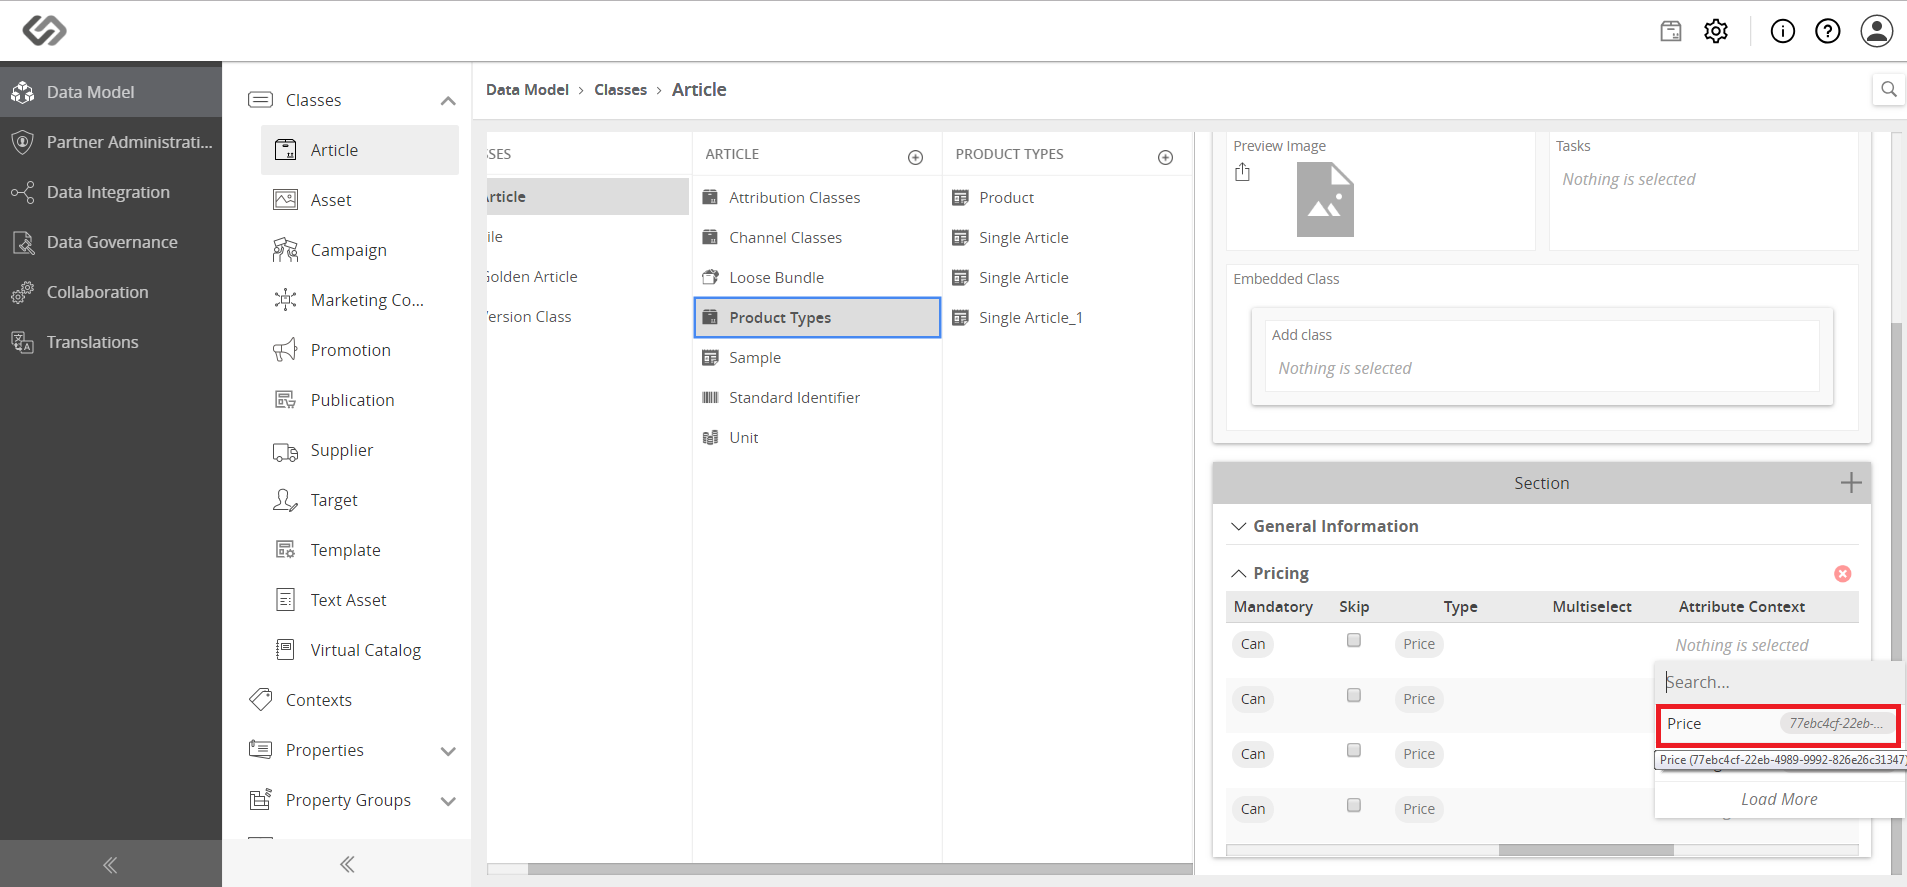Open Translations in sidebar
1907x887 pixels.
(x=111, y=342)
